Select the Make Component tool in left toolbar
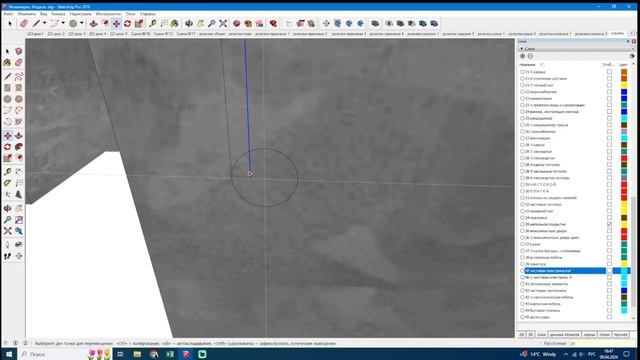Viewport: 640px width, 360px height. (19, 51)
